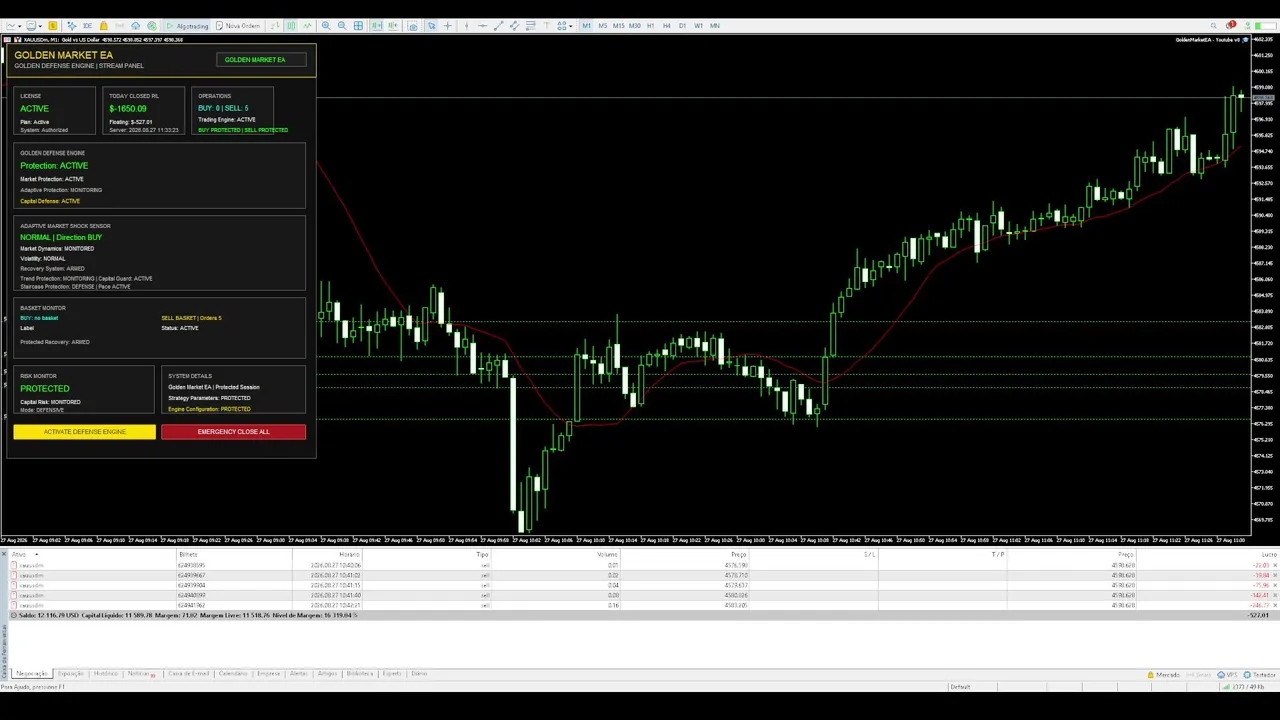Open the VPS link in the toolbox footer

pyautogui.click(x=1228, y=675)
